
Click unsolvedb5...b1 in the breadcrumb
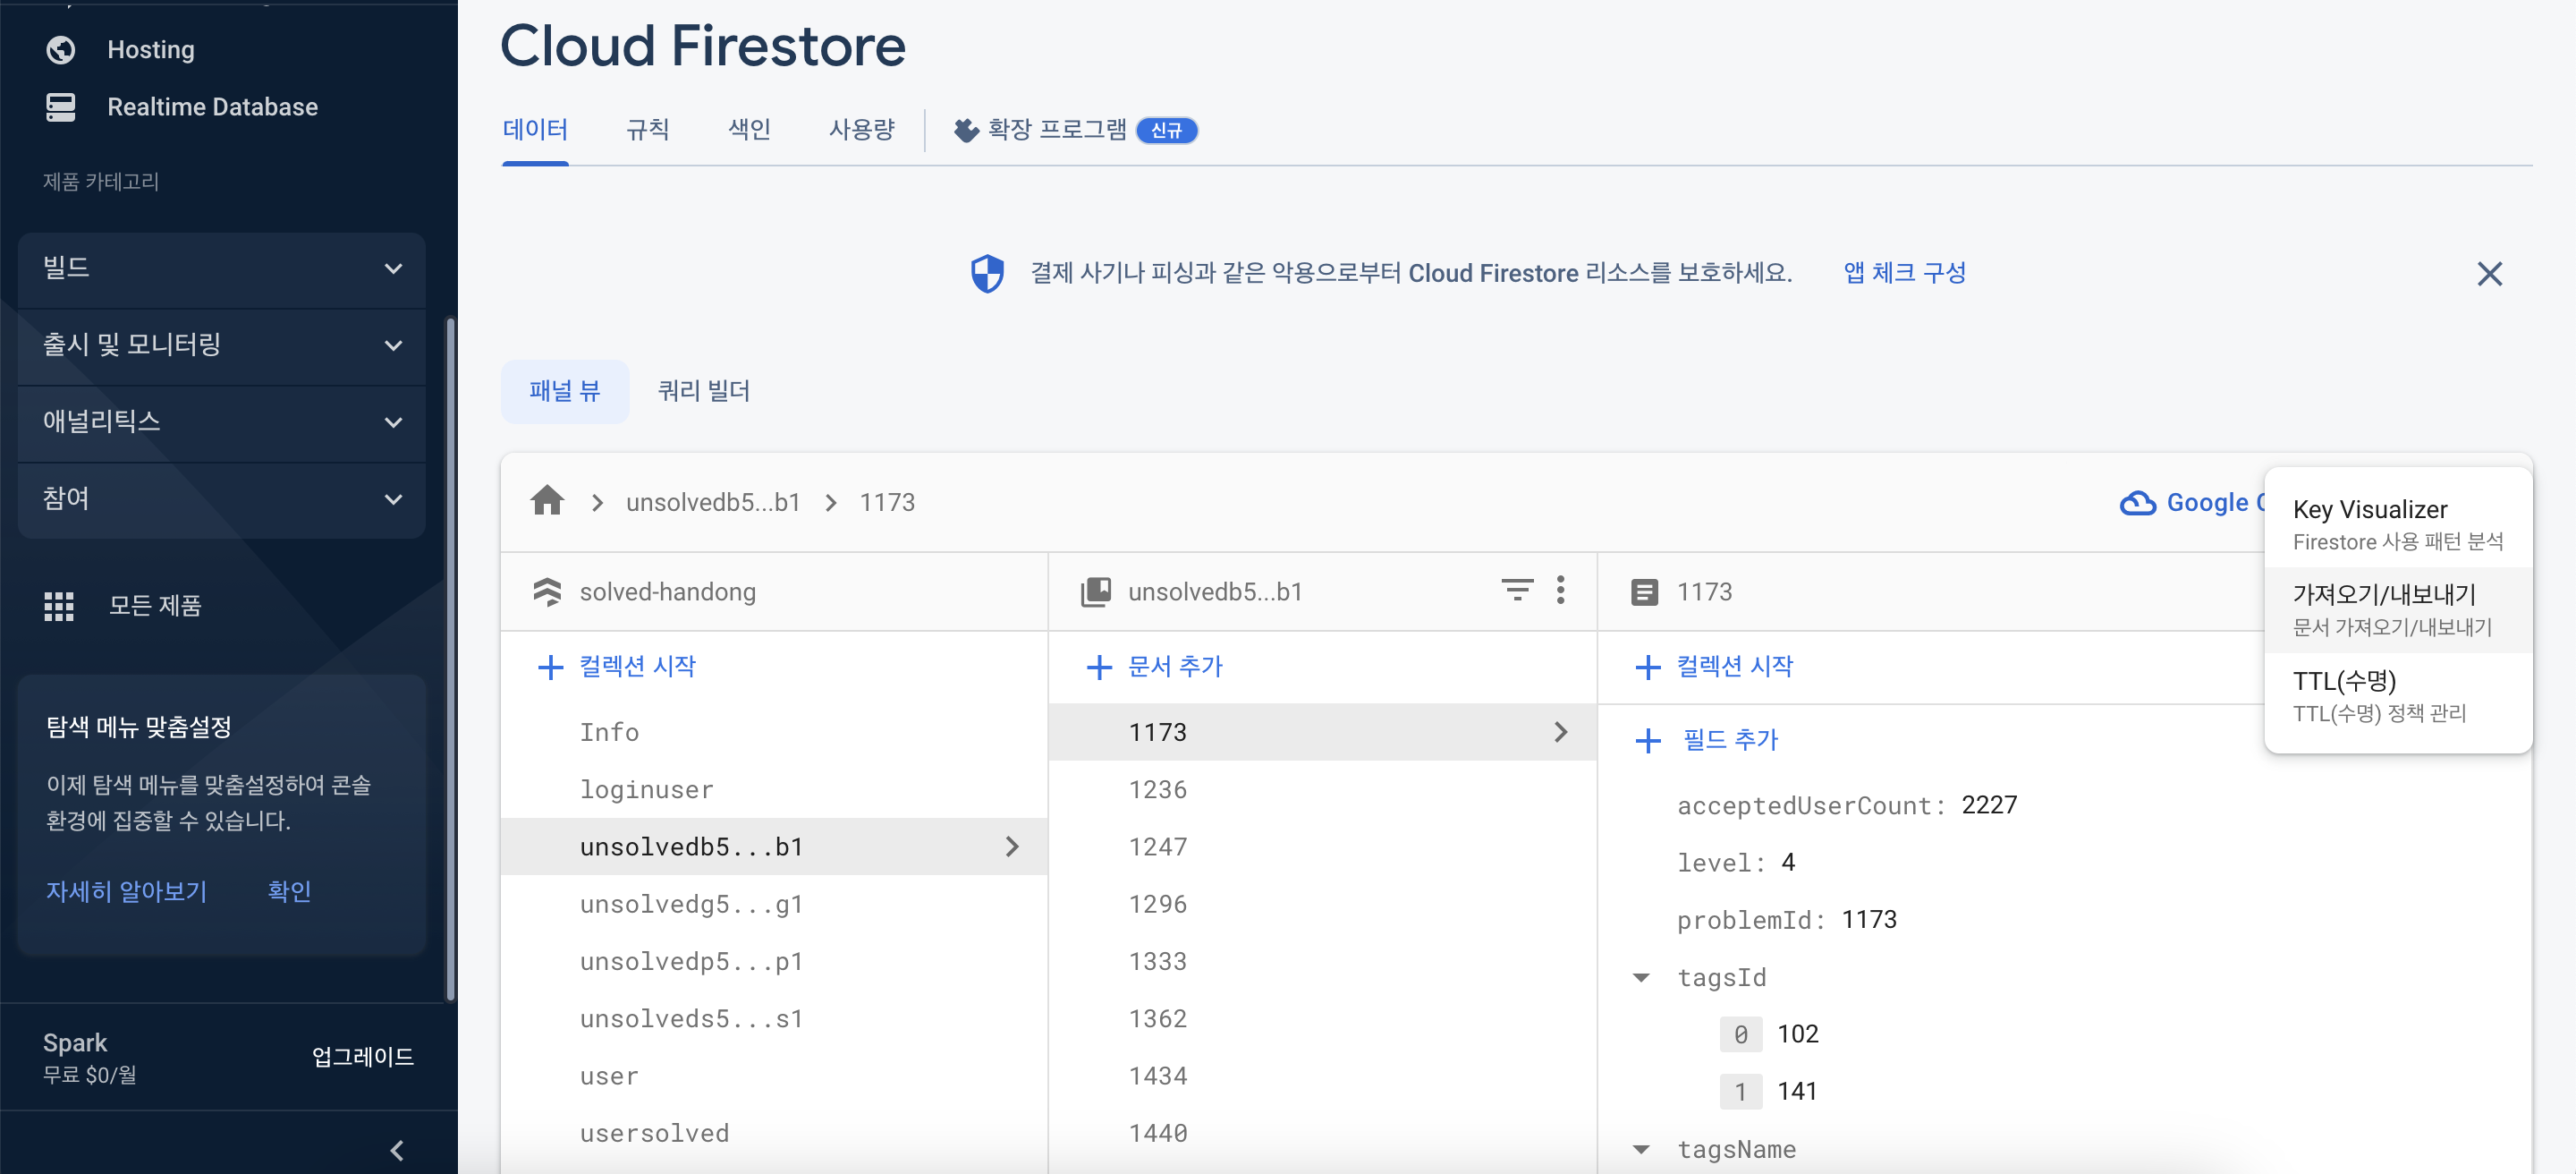click(x=713, y=502)
